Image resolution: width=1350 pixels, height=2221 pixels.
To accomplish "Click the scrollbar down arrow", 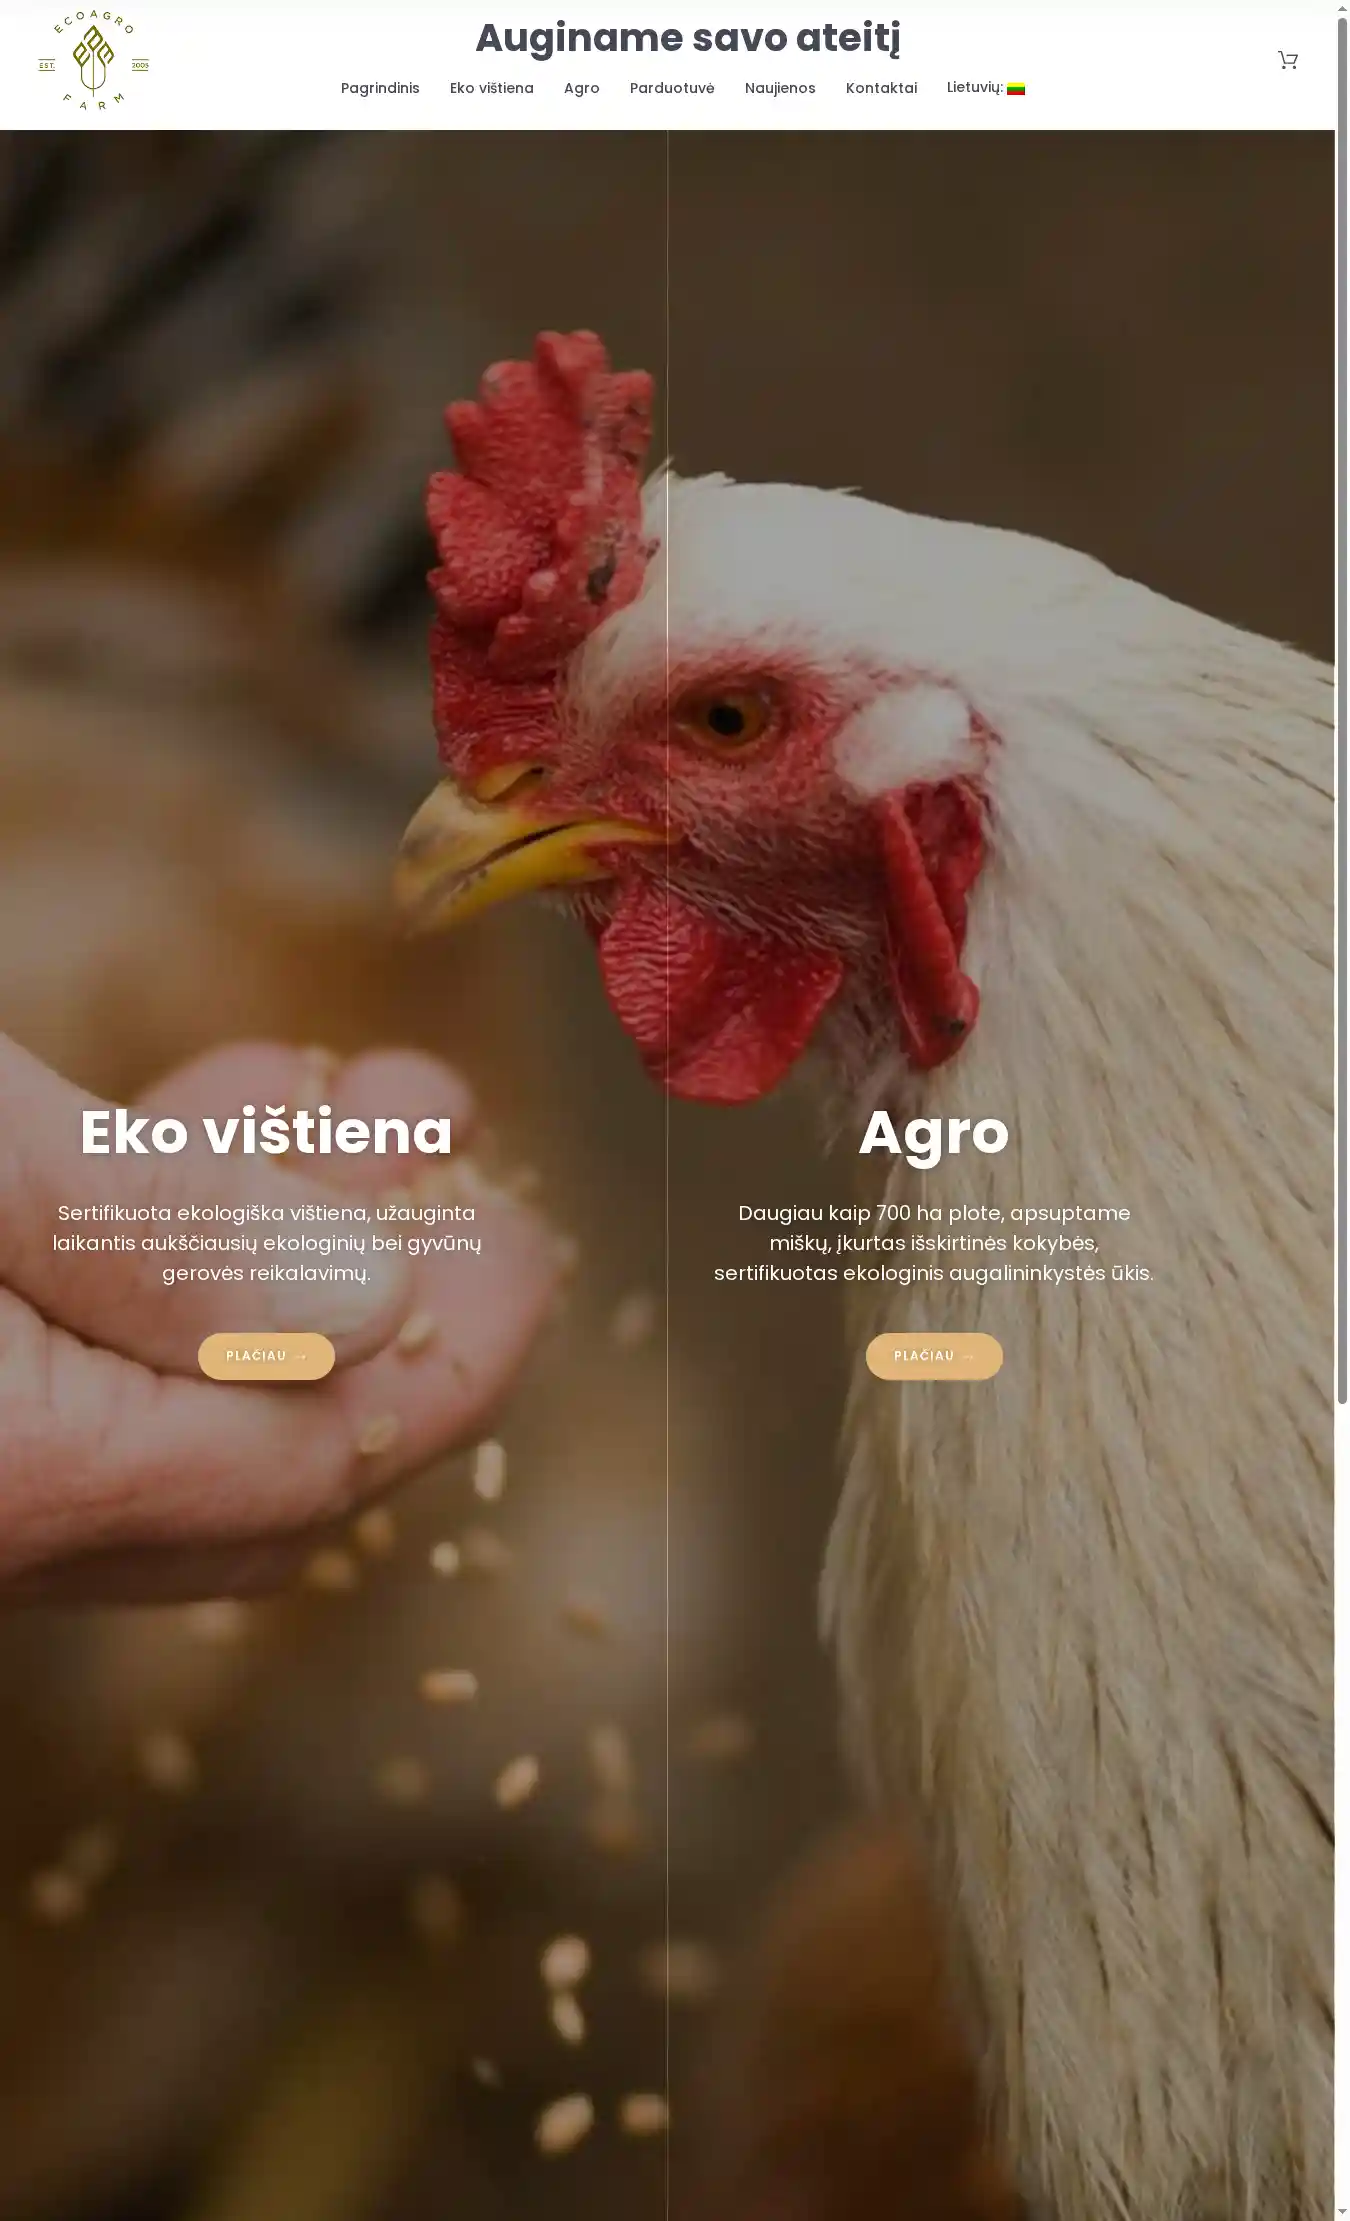I will [1342, 2212].
